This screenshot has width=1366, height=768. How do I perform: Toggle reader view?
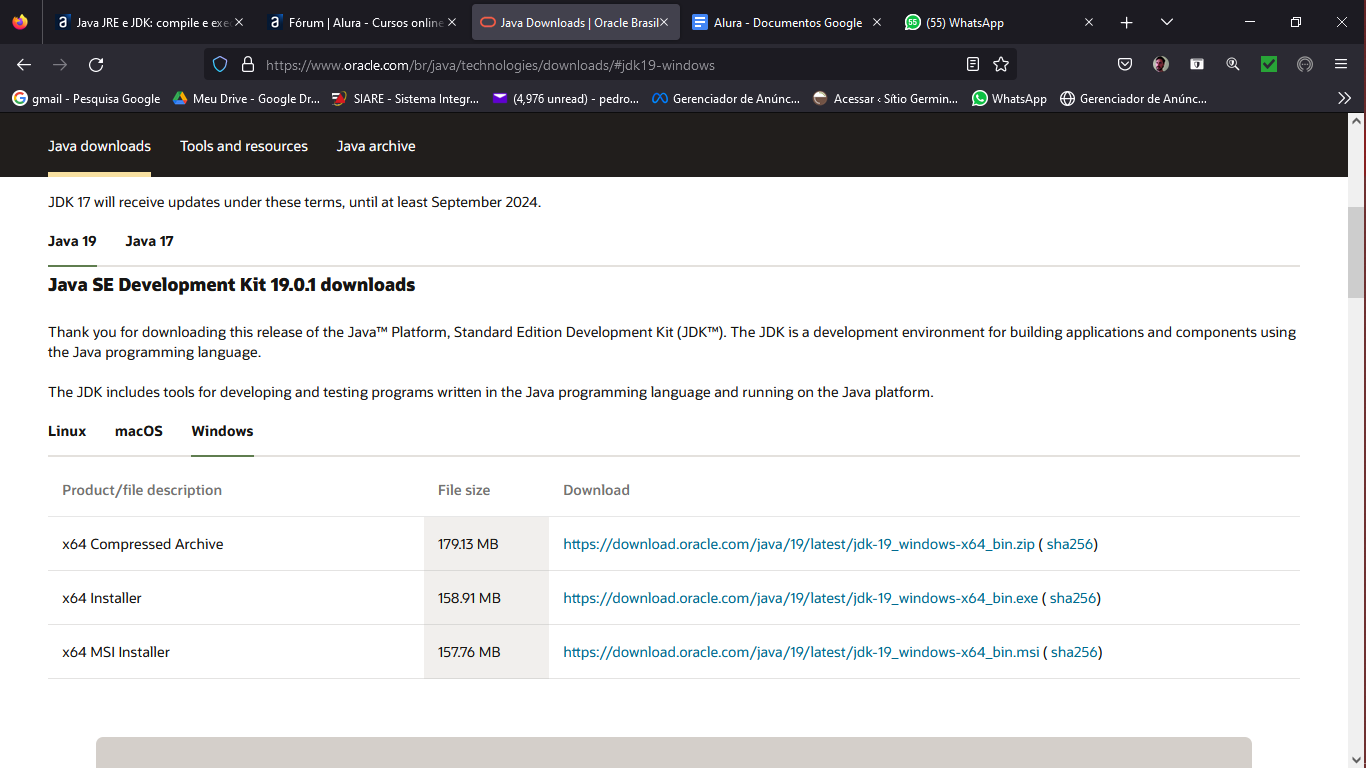973,65
